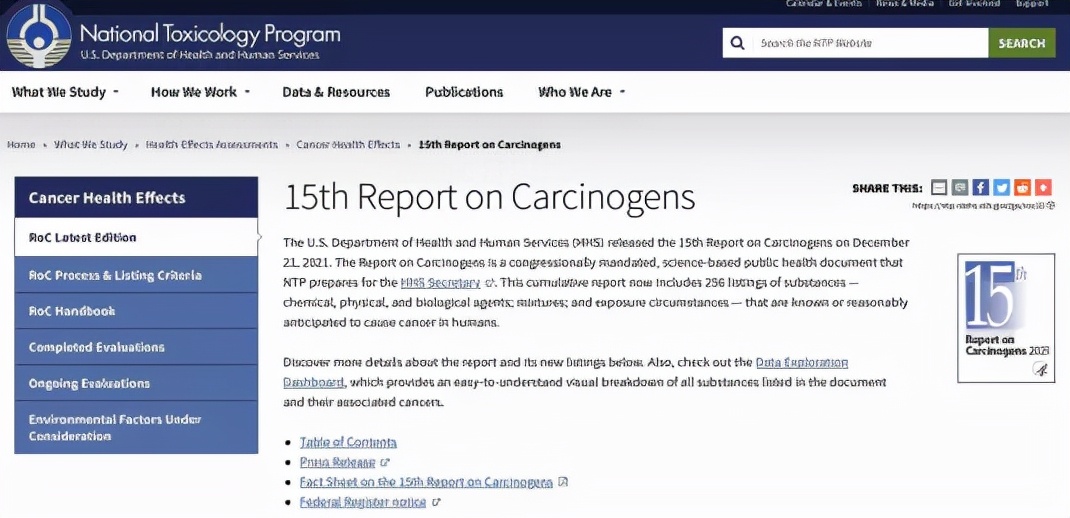Viewport: 1070px width, 518px height.
Task: Open the Table of Contents link
Action: [x=348, y=442]
